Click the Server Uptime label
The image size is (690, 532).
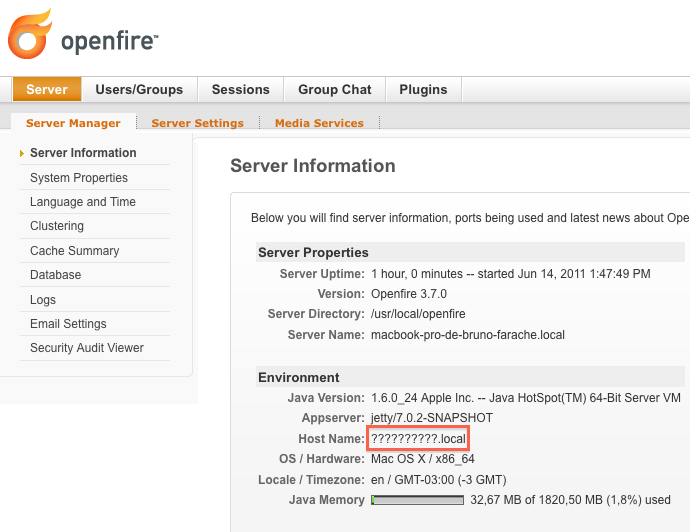322,274
